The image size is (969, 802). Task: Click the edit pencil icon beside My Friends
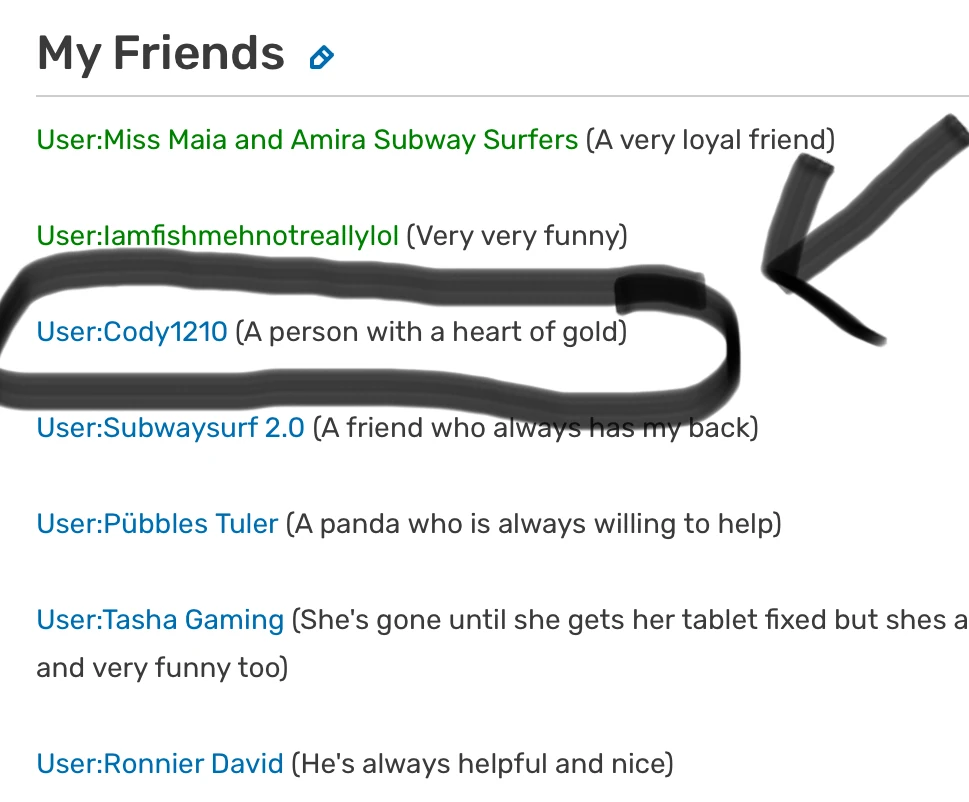tap(321, 58)
